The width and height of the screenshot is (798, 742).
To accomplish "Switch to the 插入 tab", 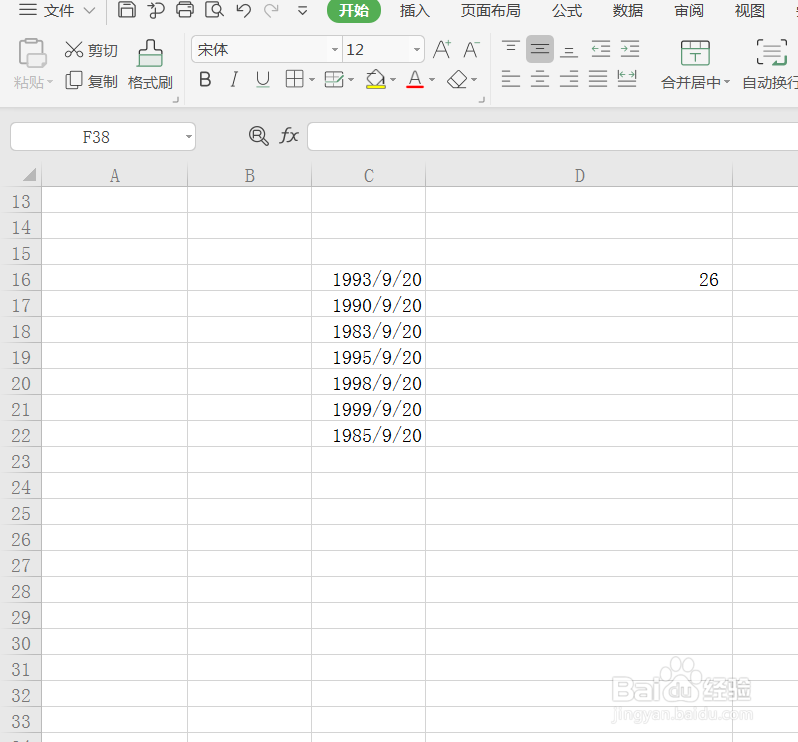I will tap(415, 10).
